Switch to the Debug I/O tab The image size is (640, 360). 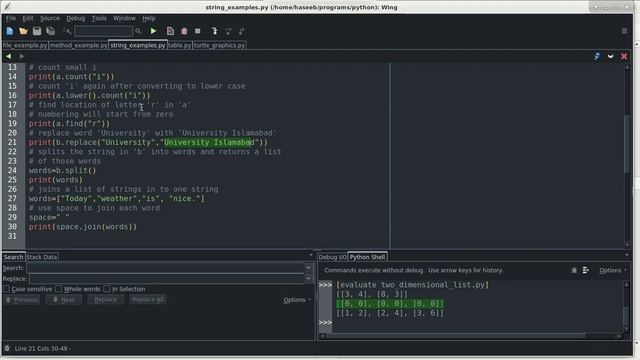pos(332,257)
